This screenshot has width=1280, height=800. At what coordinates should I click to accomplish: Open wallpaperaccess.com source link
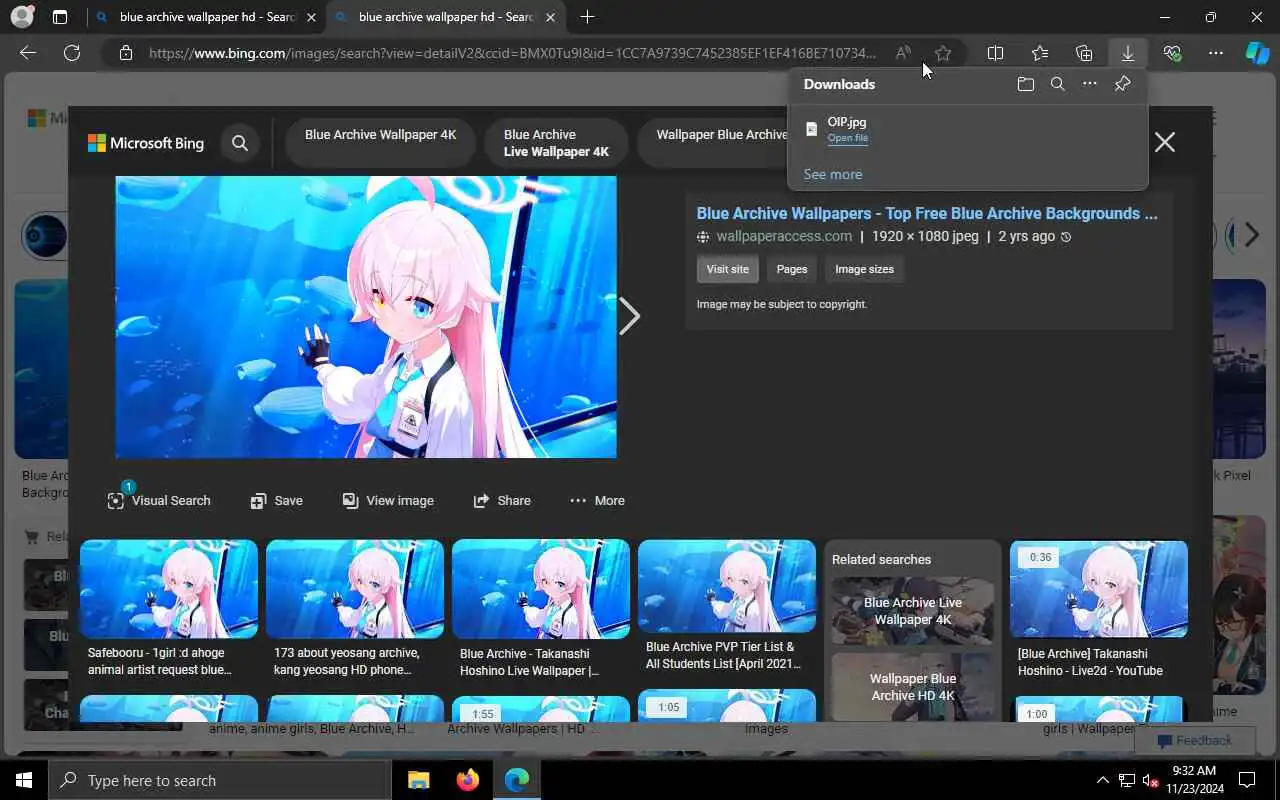tap(784, 236)
